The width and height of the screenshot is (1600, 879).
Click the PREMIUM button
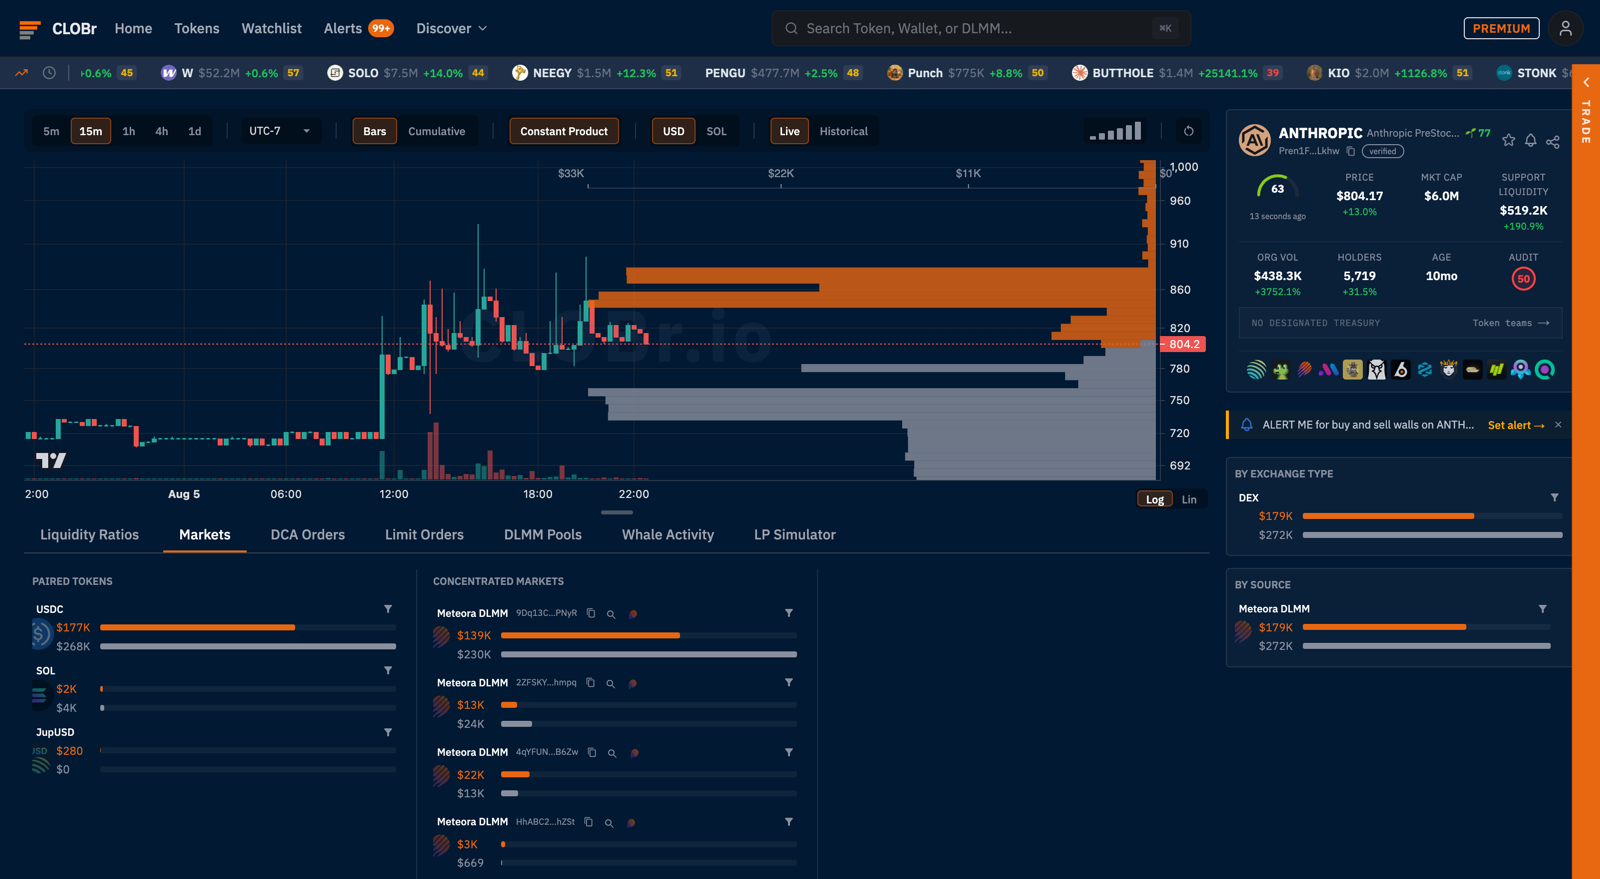click(x=1501, y=29)
